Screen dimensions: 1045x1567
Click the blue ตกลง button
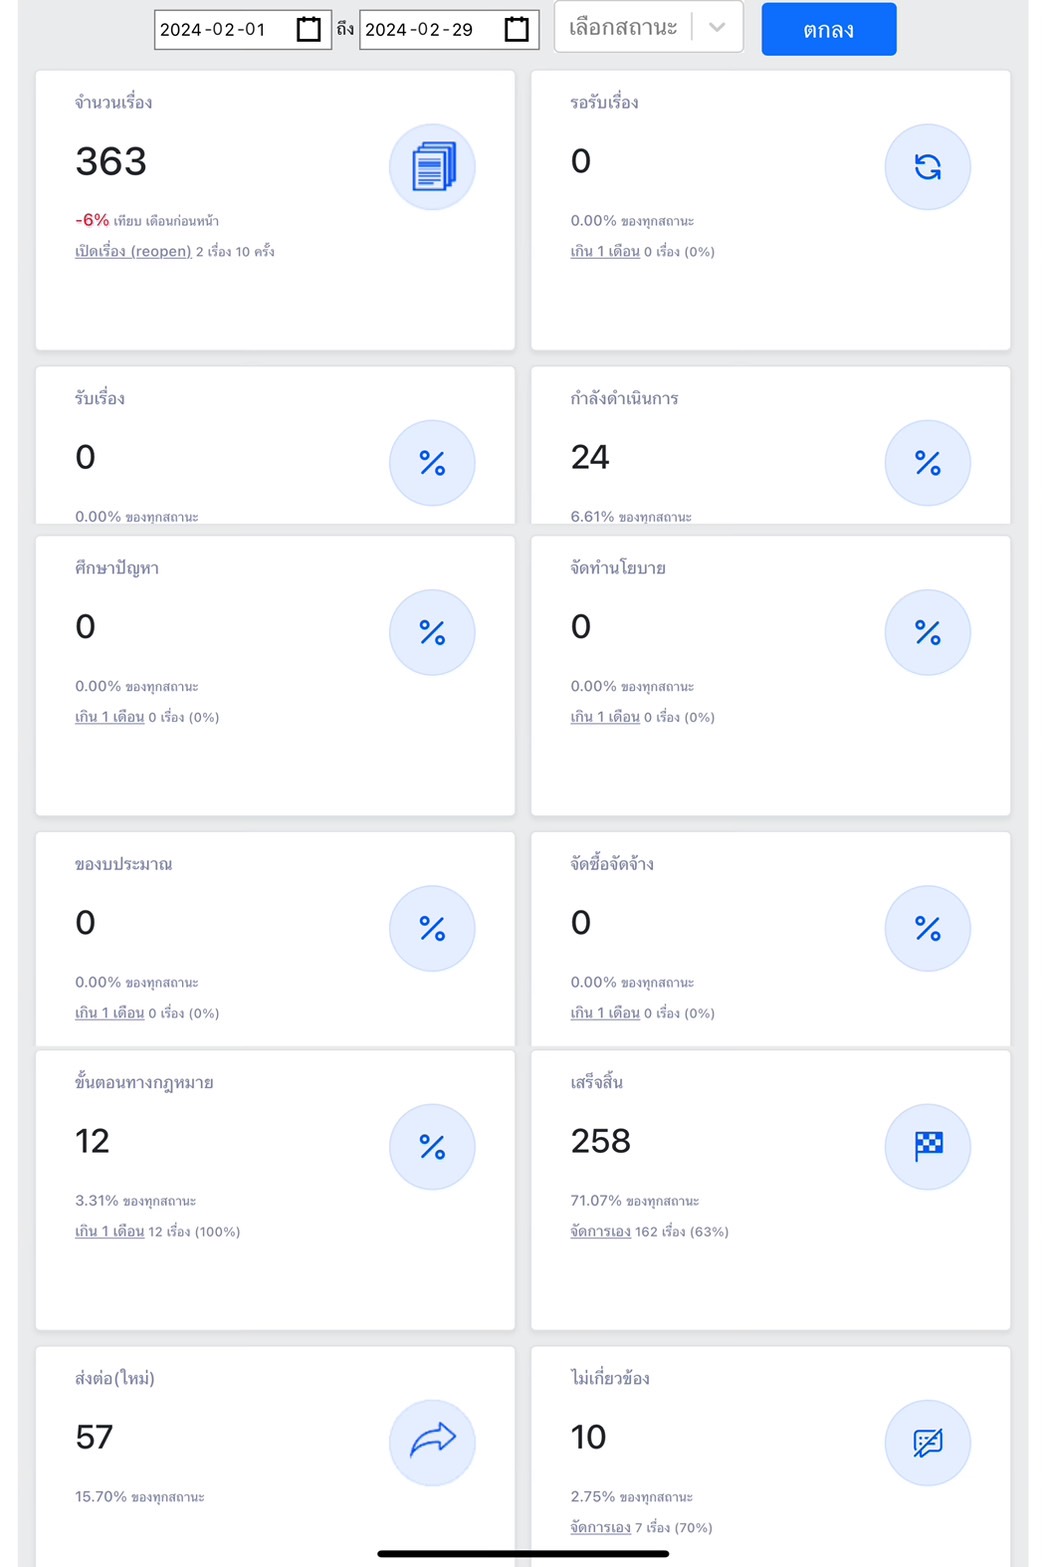point(829,29)
